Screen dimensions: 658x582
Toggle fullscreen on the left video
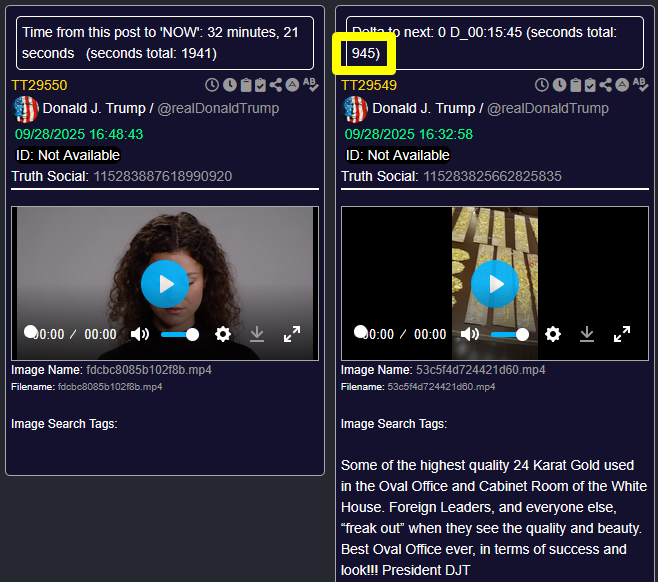click(x=292, y=334)
